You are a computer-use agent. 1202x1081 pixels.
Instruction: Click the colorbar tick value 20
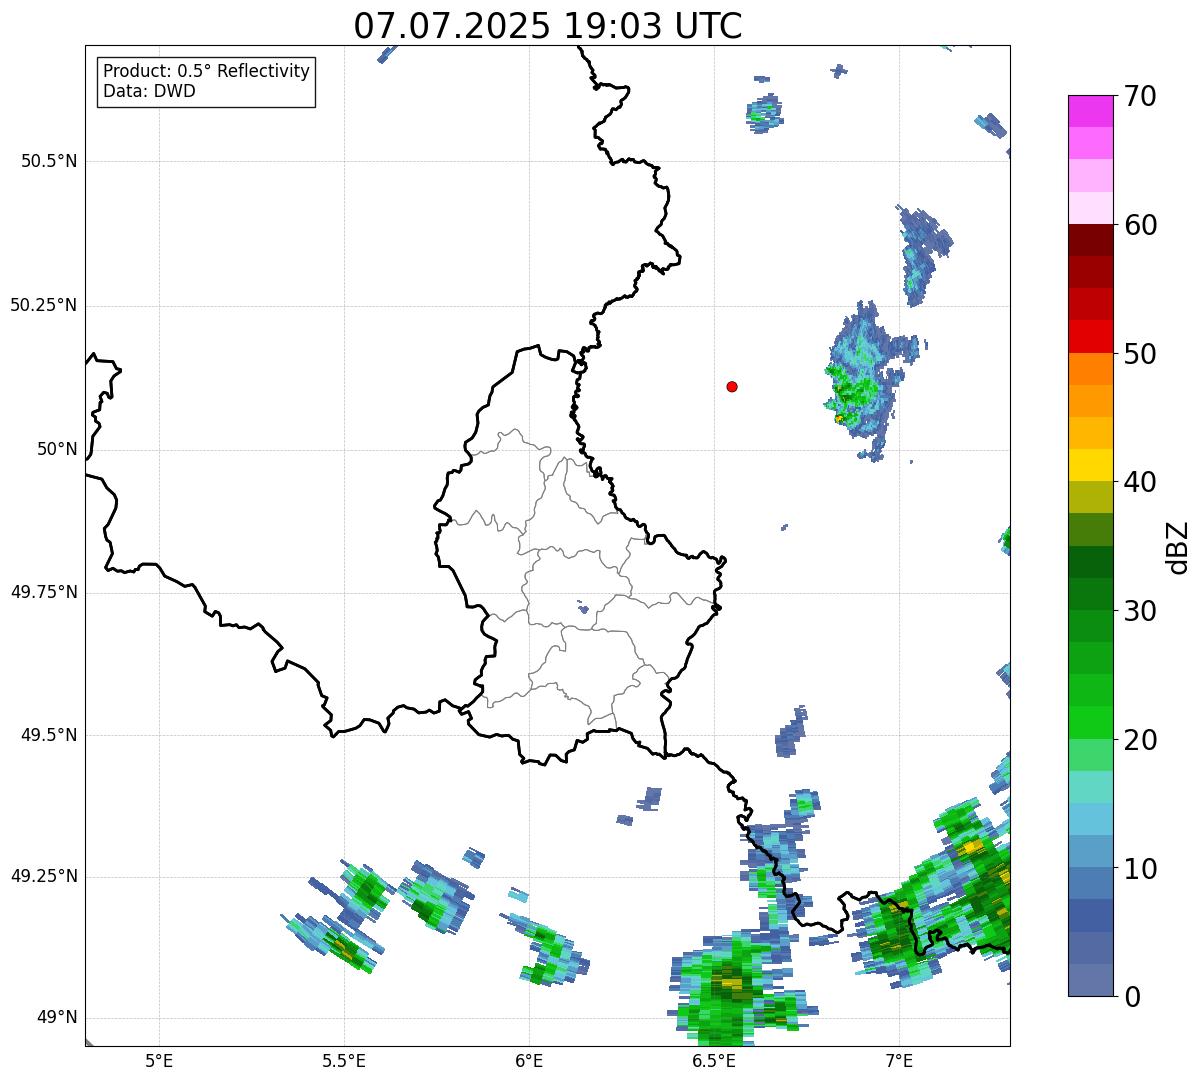(1140, 740)
